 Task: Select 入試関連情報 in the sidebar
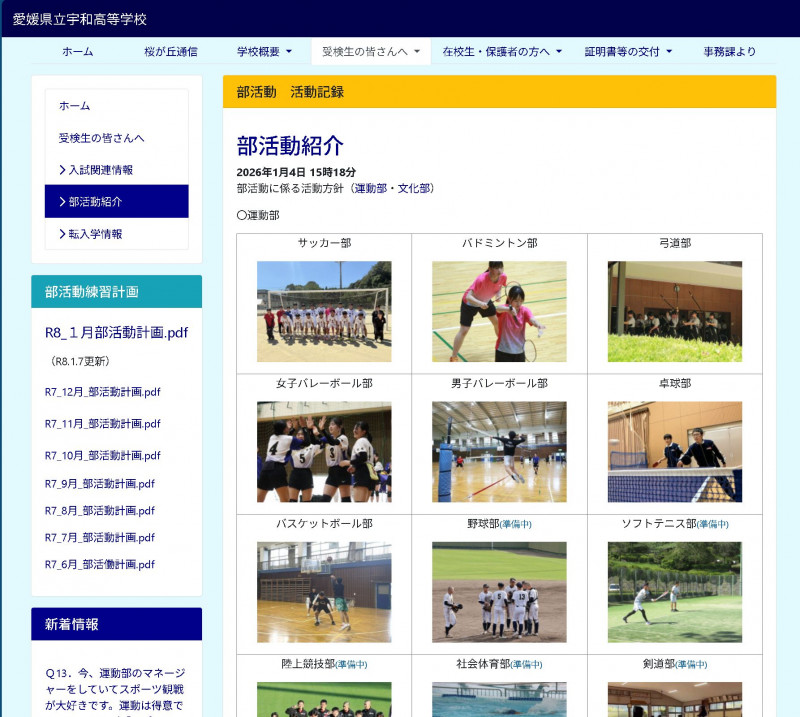(x=100, y=170)
